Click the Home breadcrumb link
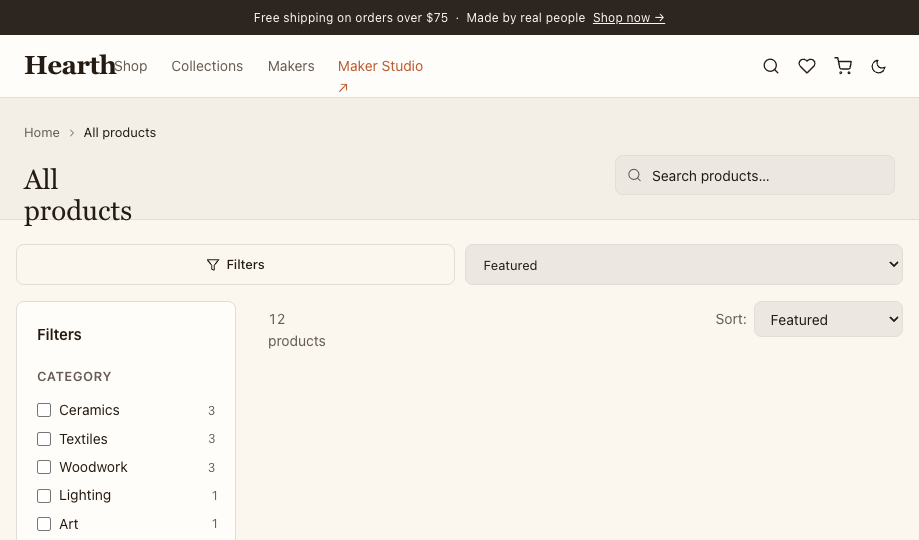919x540 pixels. click(42, 133)
